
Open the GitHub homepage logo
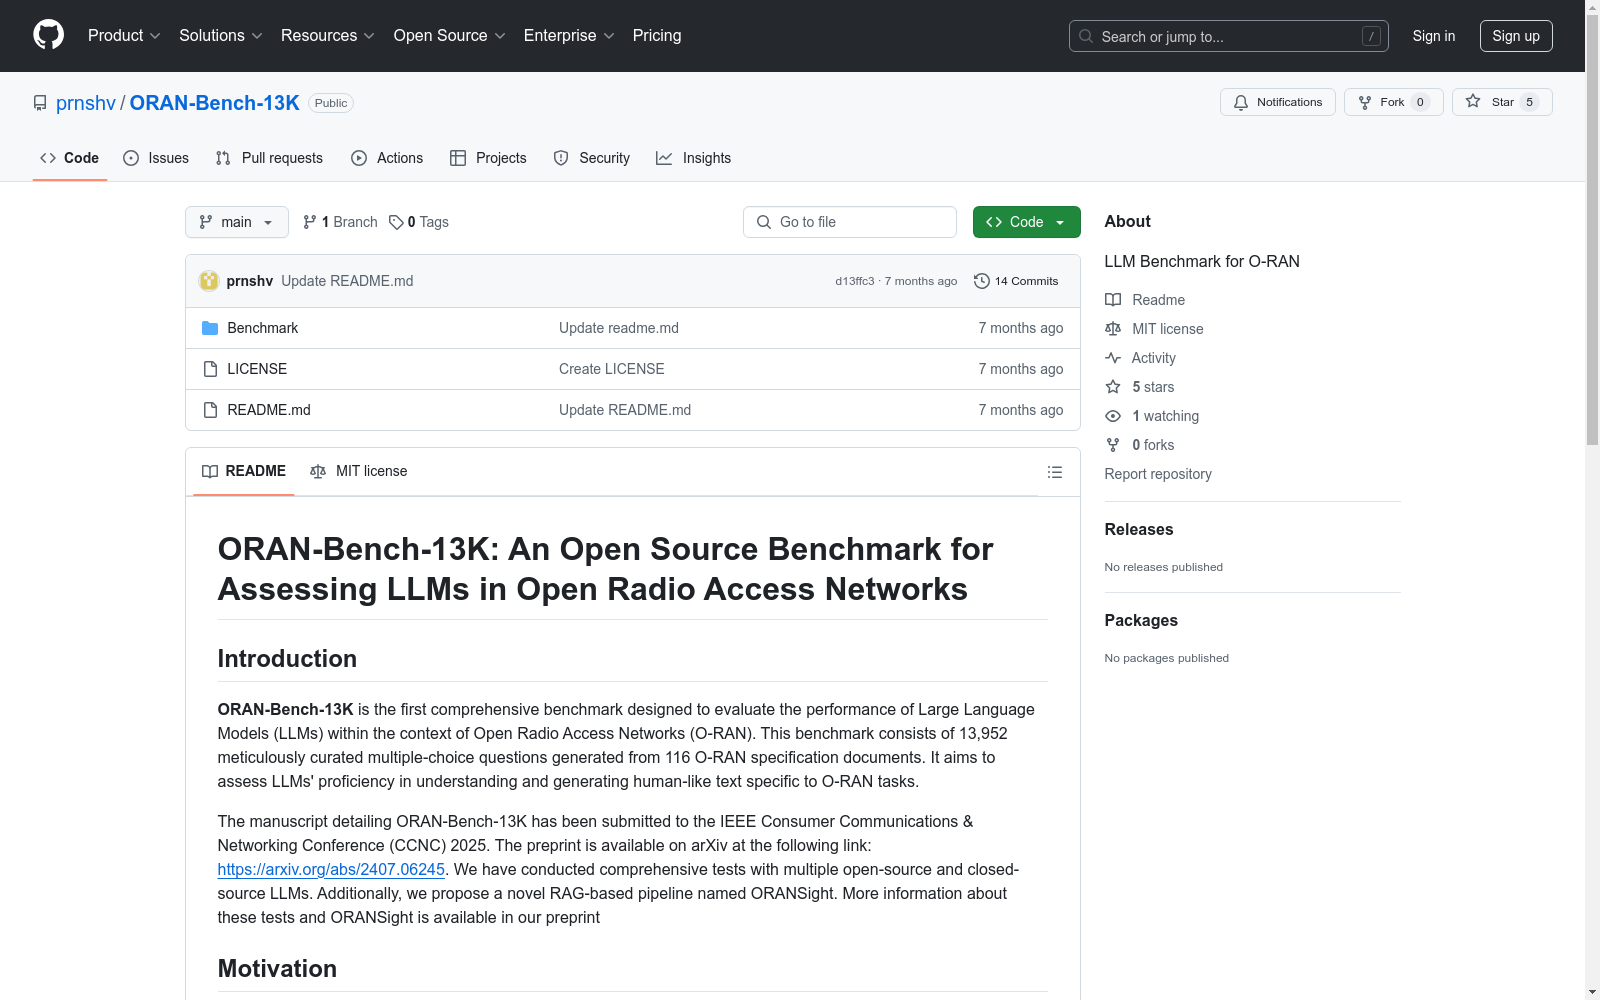pyautogui.click(x=48, y=35)
